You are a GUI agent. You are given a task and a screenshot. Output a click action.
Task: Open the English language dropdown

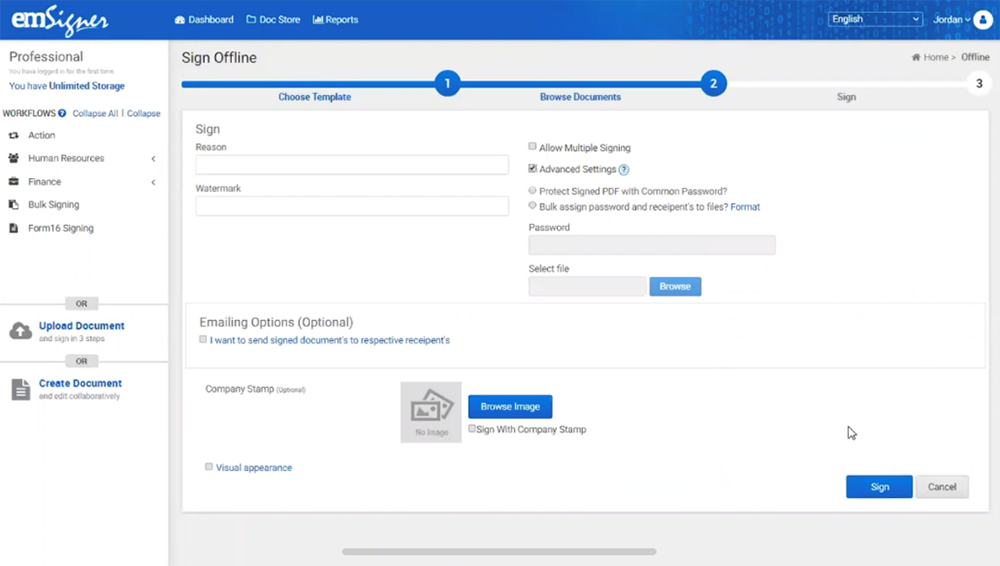click(875, 19)
